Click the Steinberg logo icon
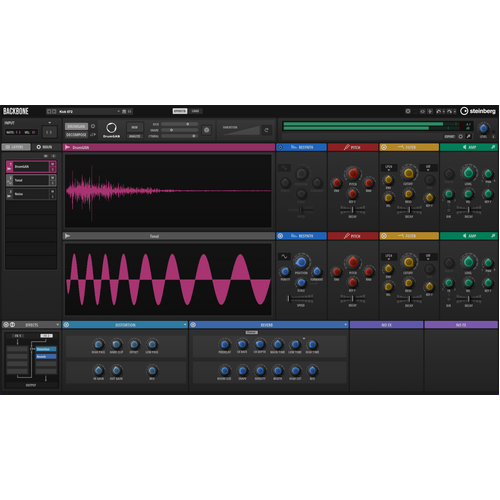Viewport: 500px width, 500px height. 464,111
